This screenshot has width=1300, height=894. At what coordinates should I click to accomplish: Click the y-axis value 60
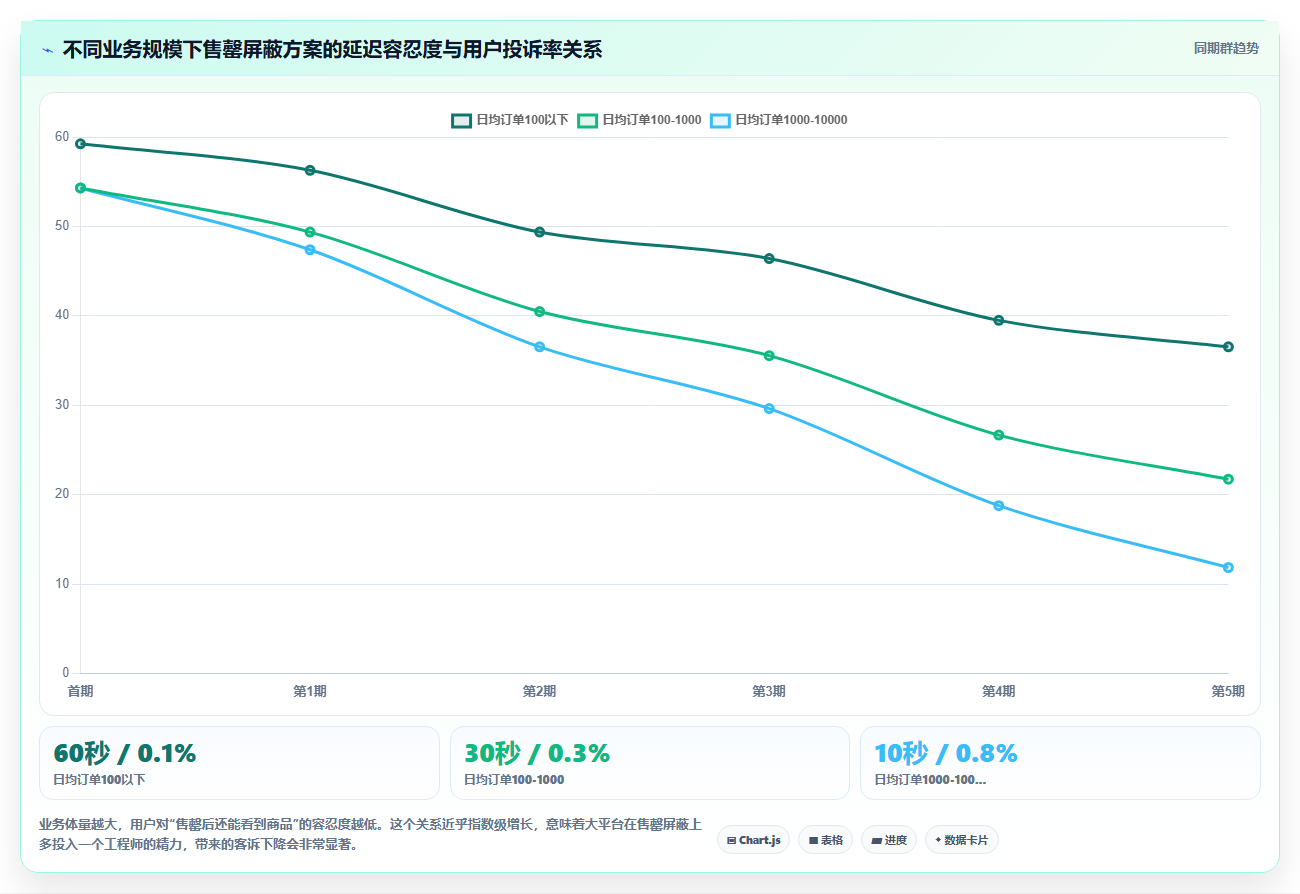[62, 137]
